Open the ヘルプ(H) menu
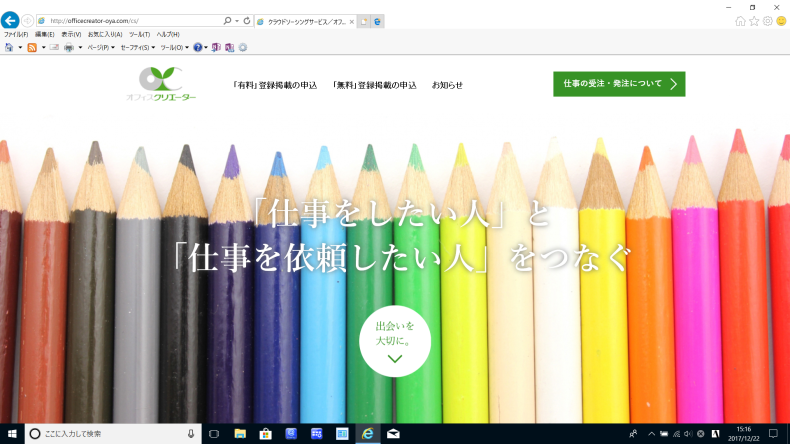The width and height of the screenshot is (790, 444). pyautogui.click(x=168, y=34)
